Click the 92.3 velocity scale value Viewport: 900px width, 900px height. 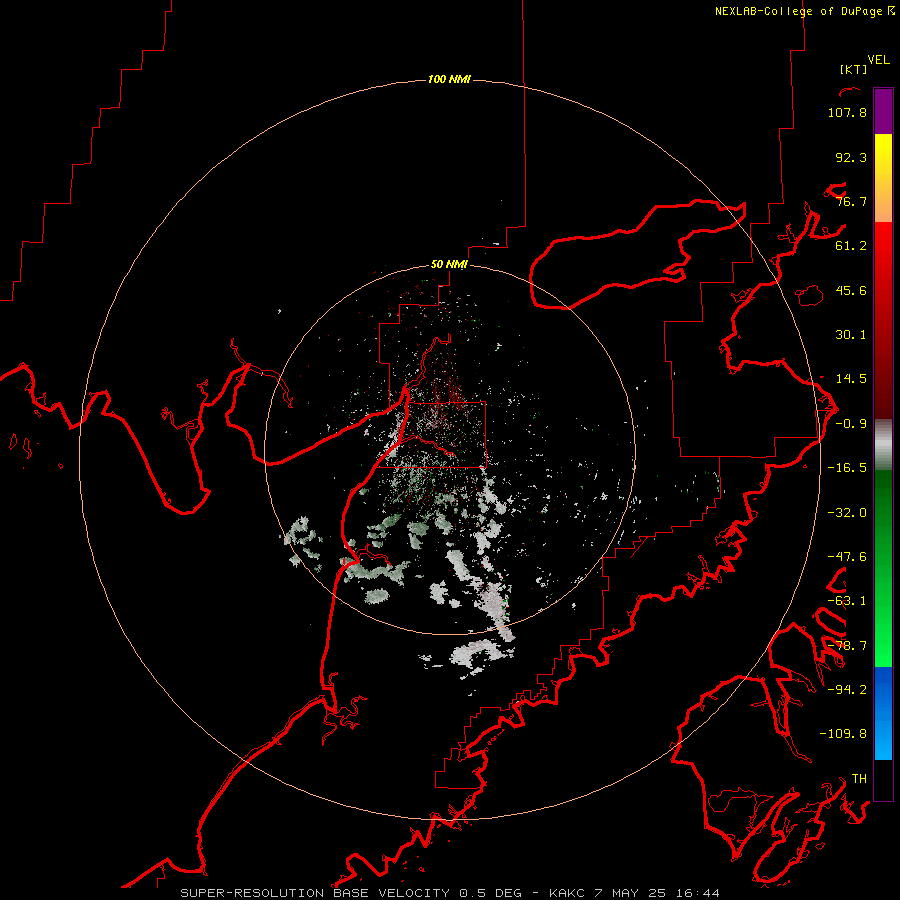(x=851, y=157)
